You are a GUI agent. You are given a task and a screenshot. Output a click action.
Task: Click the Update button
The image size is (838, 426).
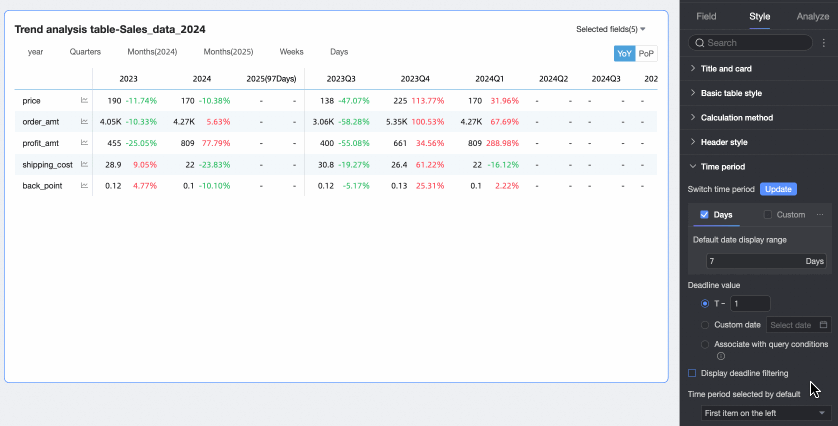777,189
